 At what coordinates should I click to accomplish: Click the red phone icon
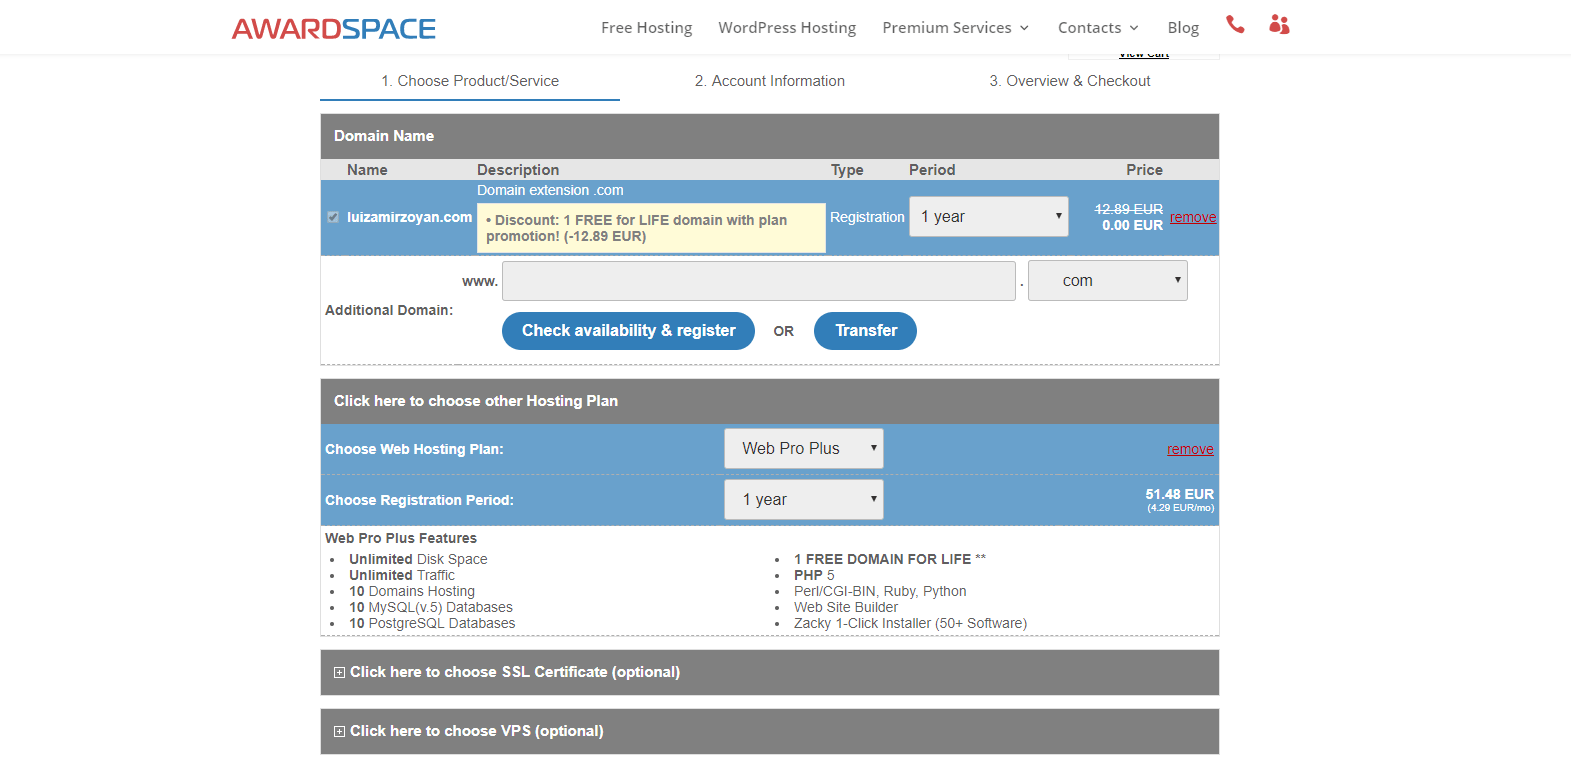(1235, 25)
